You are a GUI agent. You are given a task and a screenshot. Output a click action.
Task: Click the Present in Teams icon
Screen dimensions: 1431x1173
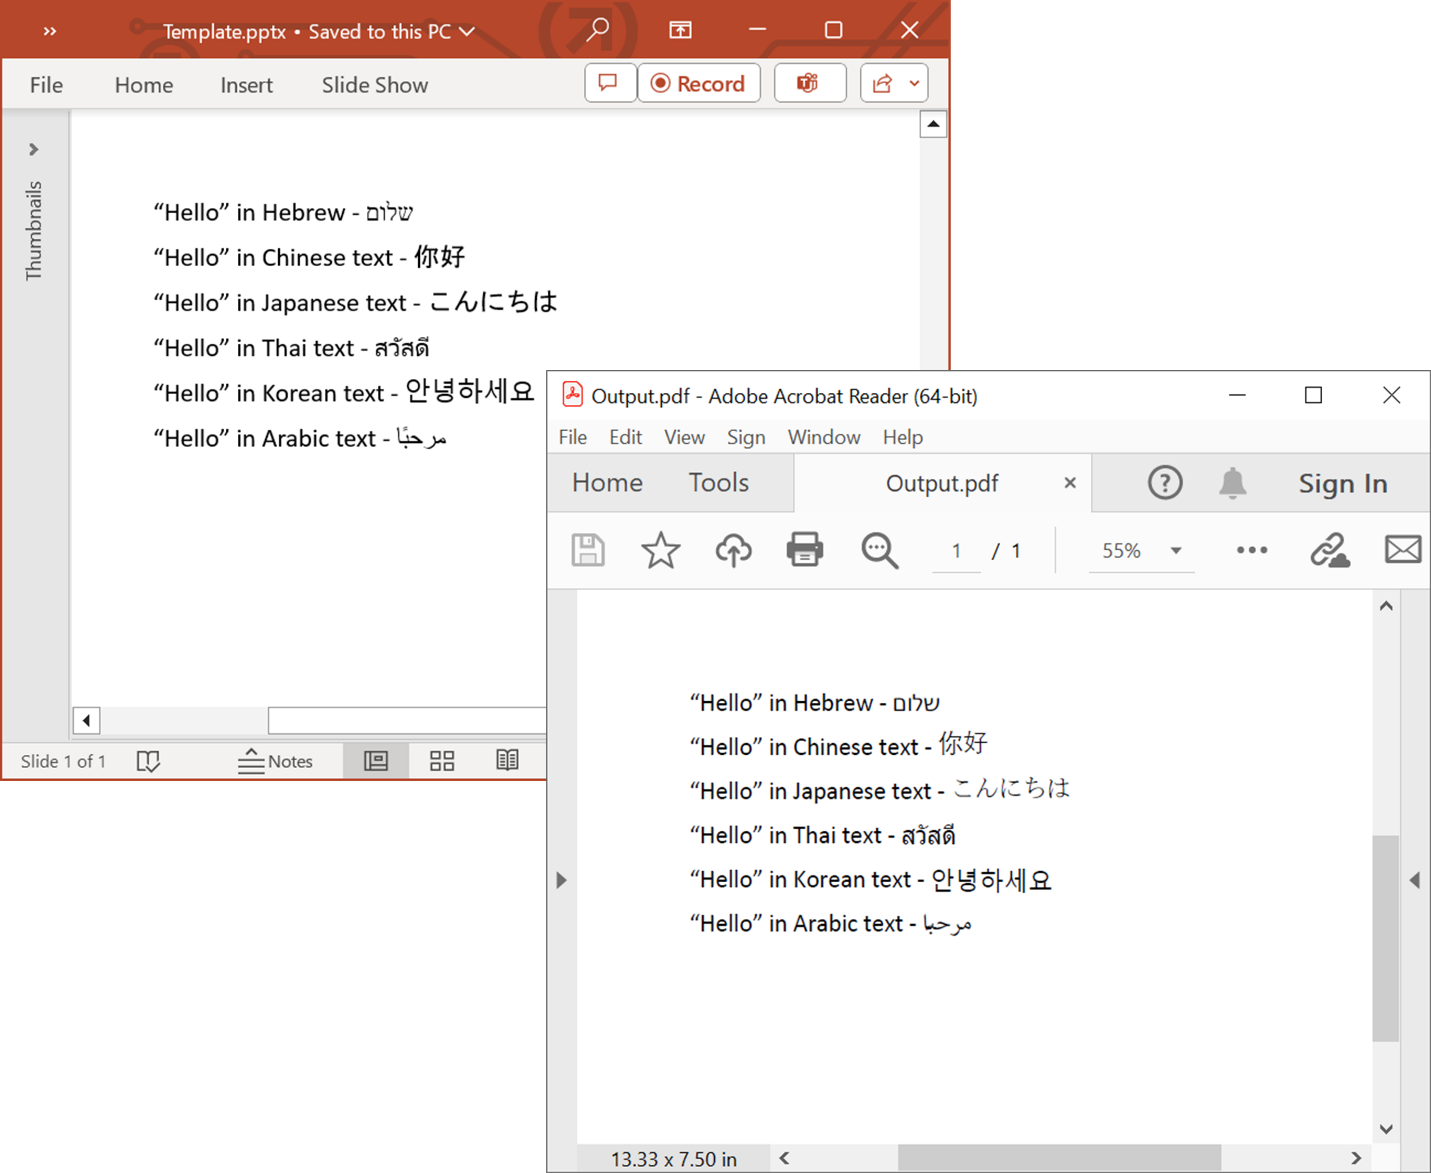tap(809, 83)
